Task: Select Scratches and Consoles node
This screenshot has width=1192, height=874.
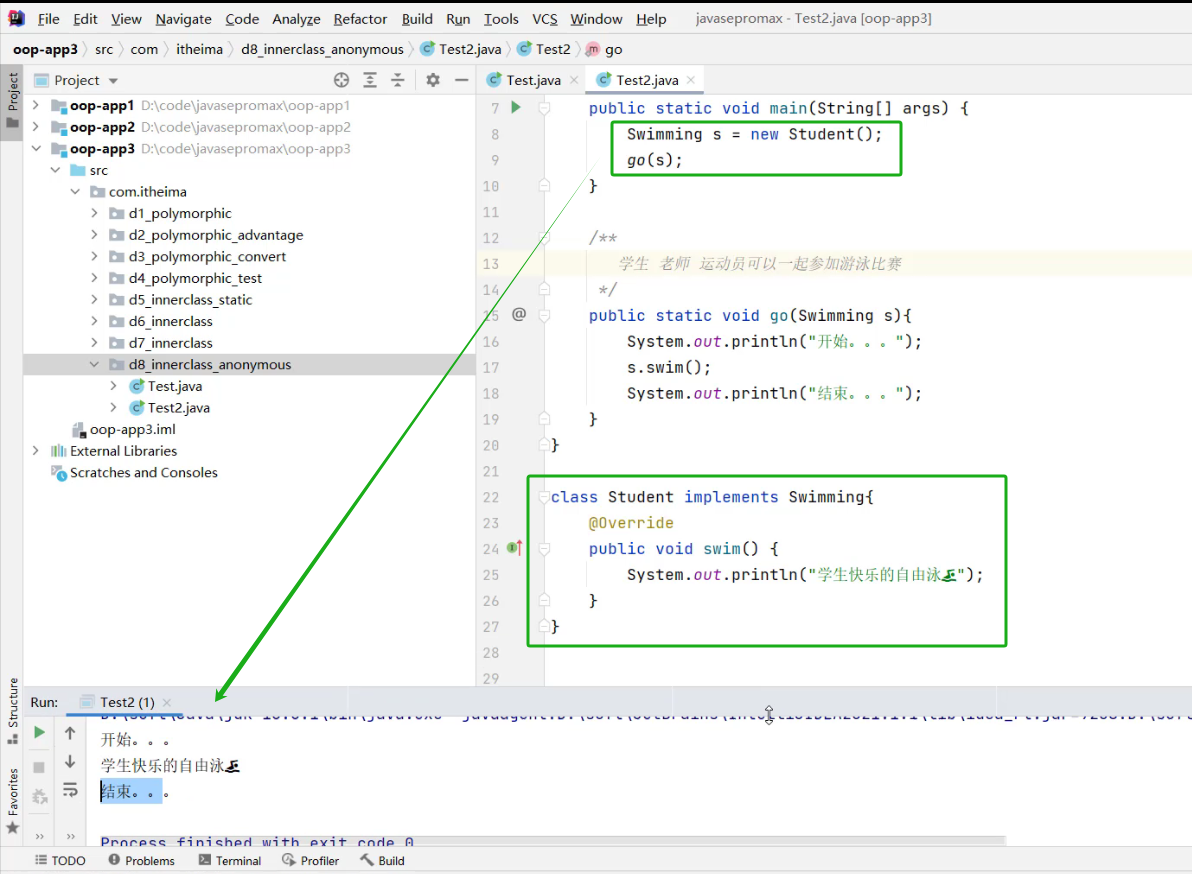Action: point(144,472)
